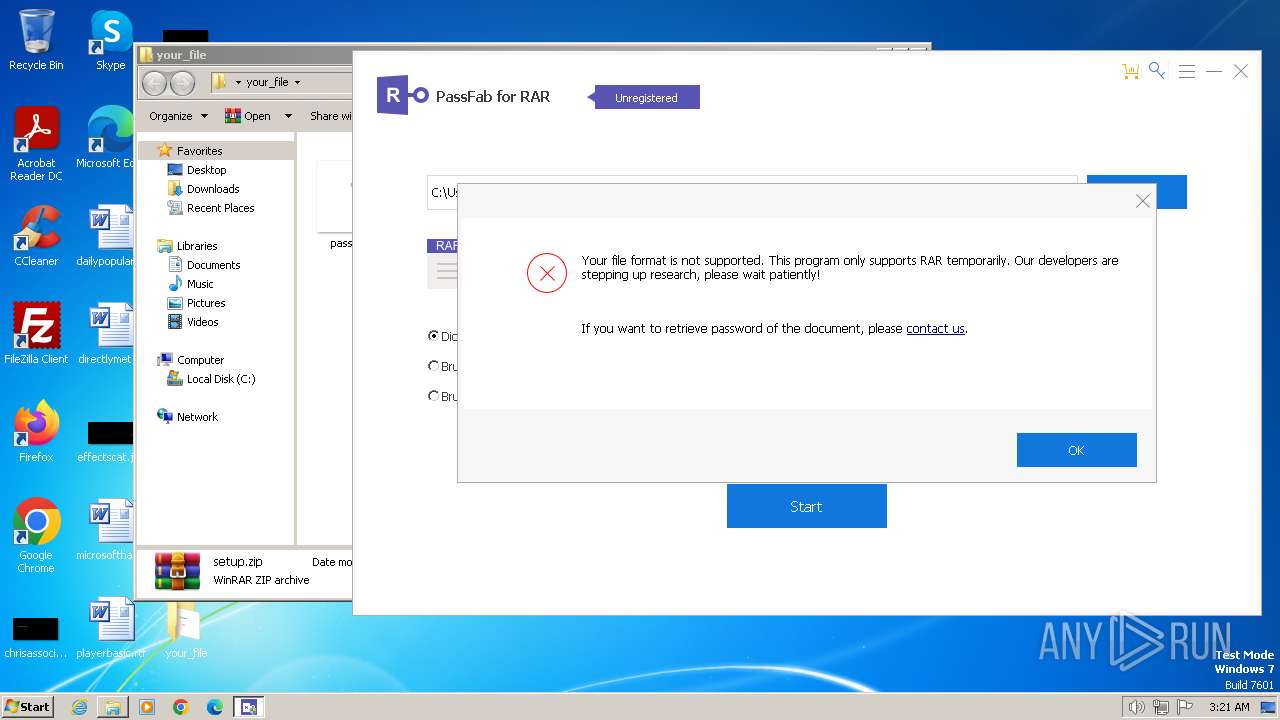
Task: Click the Explorer back navigation arrow
Action: tap(155, 82)
